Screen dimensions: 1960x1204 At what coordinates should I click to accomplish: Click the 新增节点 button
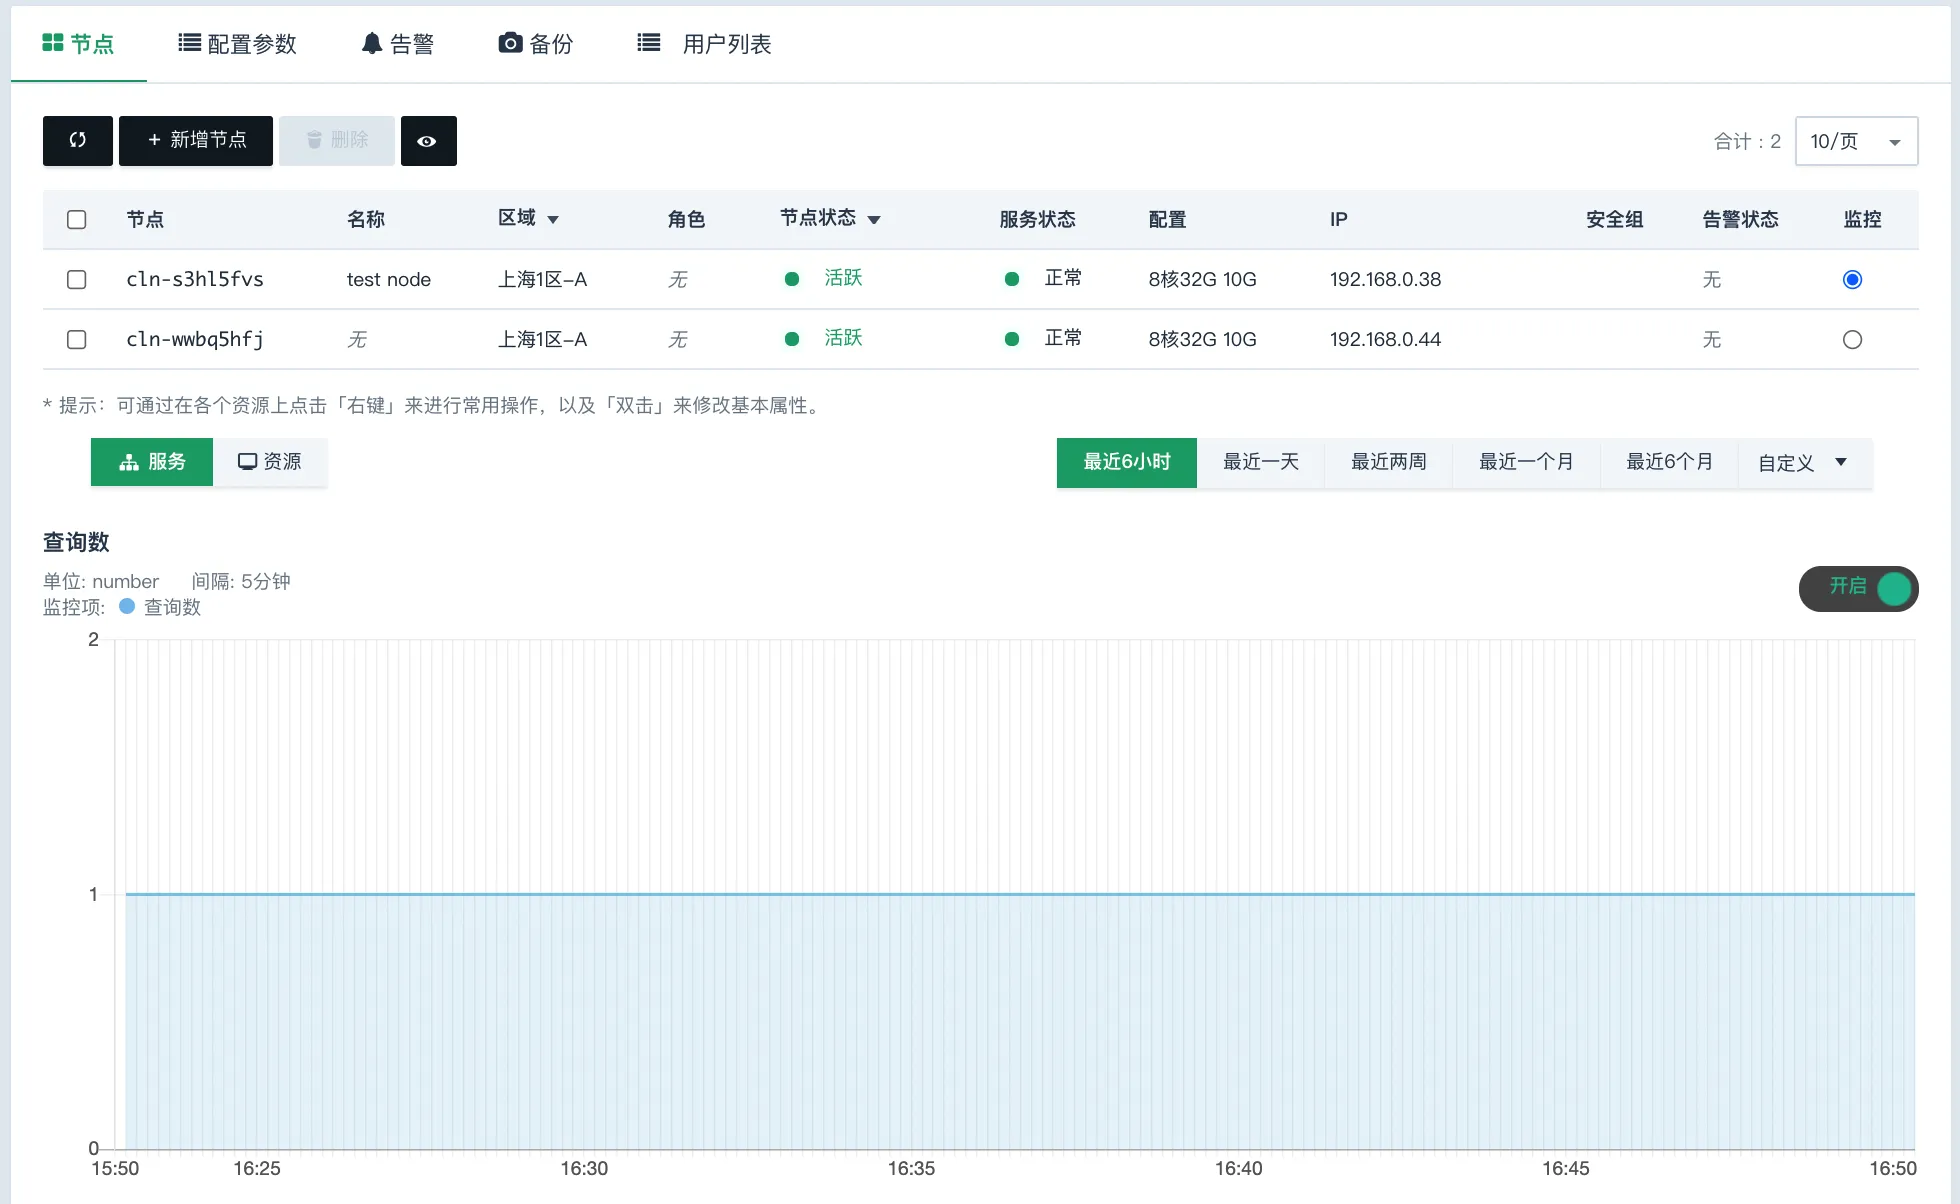click(x=196, y=141)
